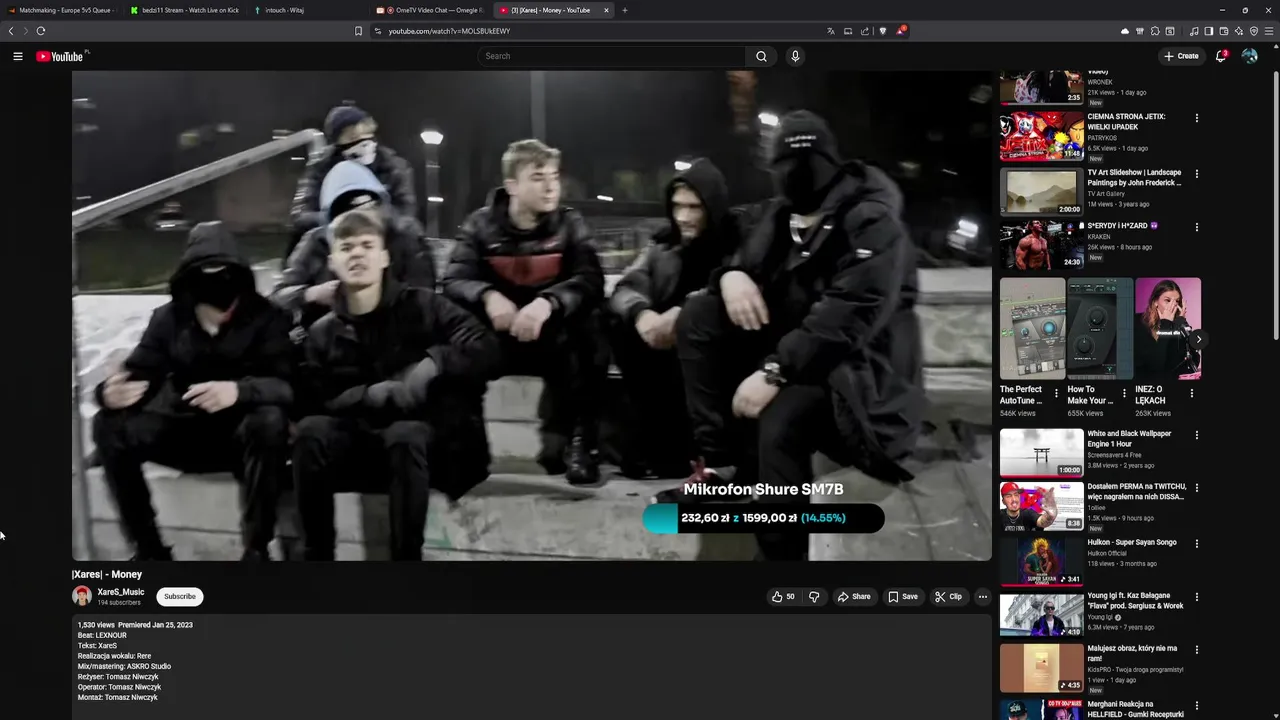
Task: Open options for Young Igi Flava video
Action: point(1196,597)
